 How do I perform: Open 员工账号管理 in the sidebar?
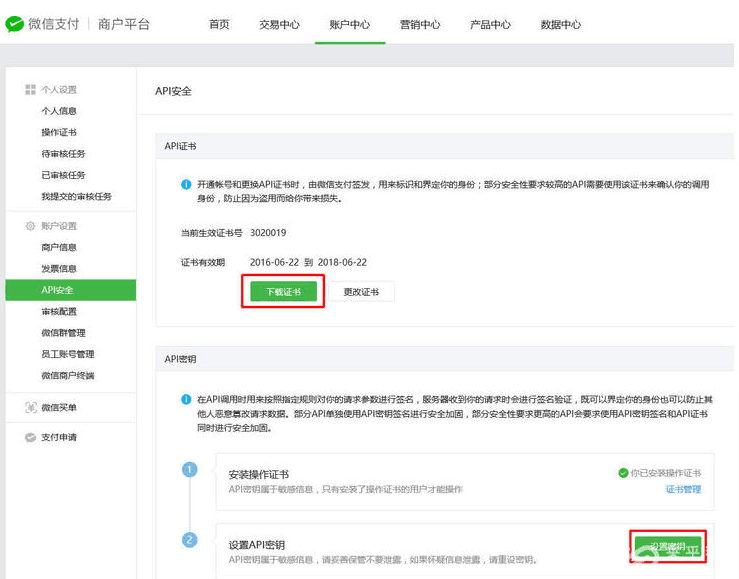point(68,354)
